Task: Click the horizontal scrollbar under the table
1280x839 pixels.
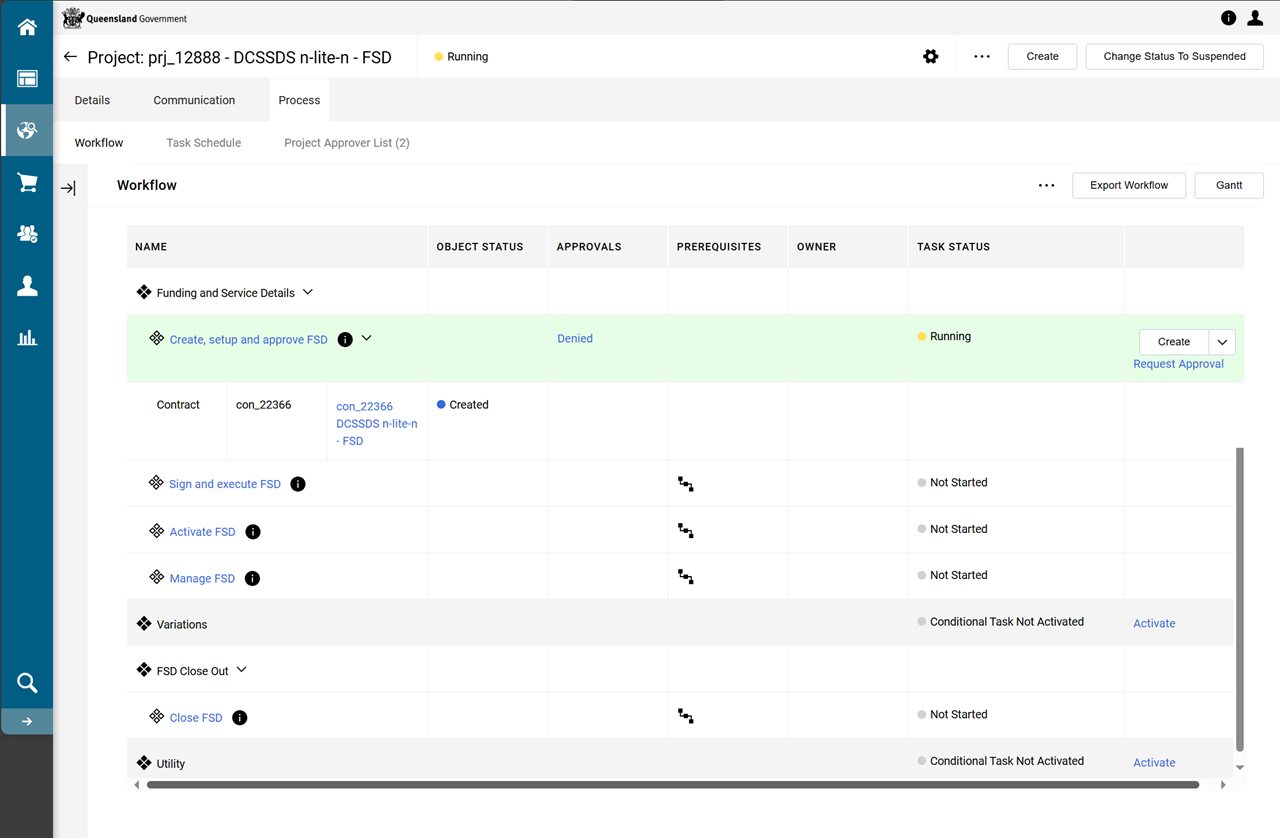Action: click(672, 785)
